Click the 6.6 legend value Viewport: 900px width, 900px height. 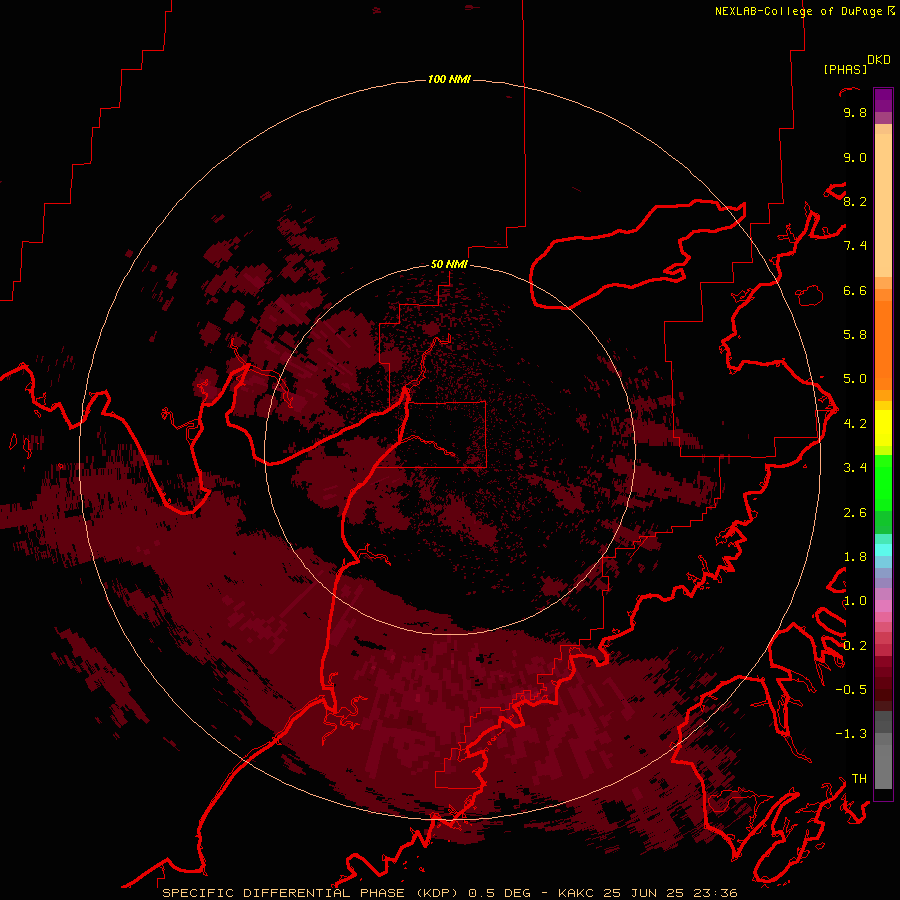(x=855, y=290)
